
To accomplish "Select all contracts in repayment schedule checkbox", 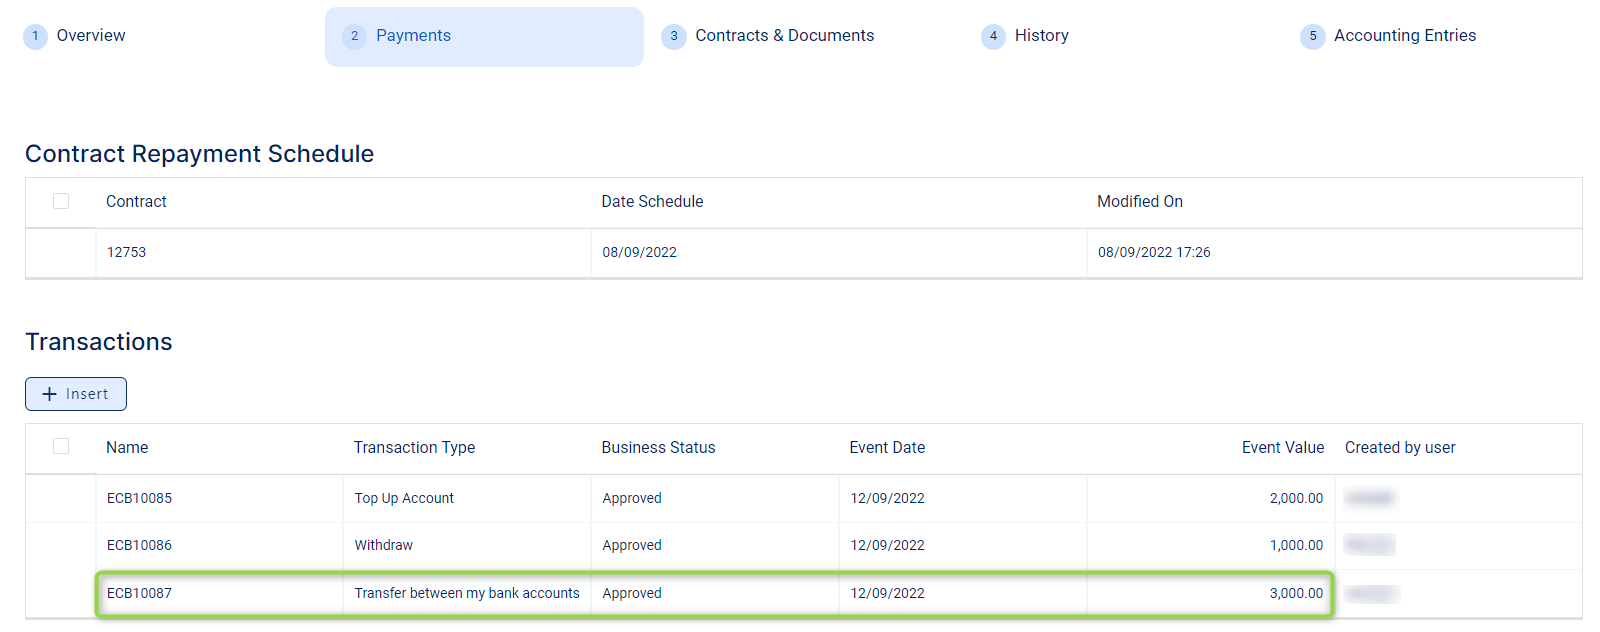I will [x=61, y=201].
